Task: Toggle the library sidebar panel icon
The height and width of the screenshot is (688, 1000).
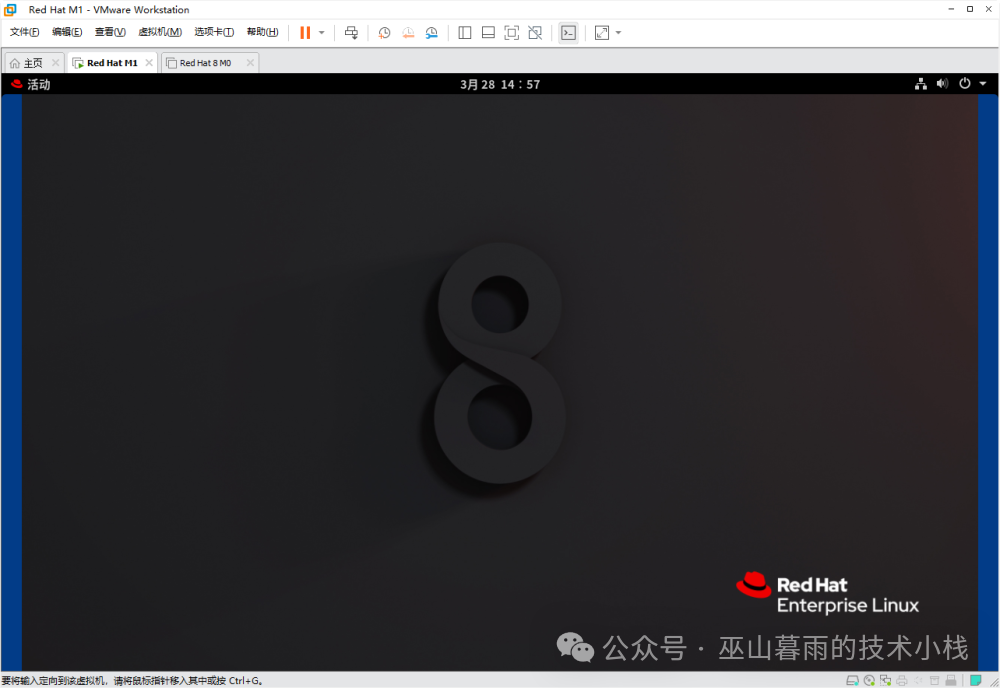Action: 464,32
